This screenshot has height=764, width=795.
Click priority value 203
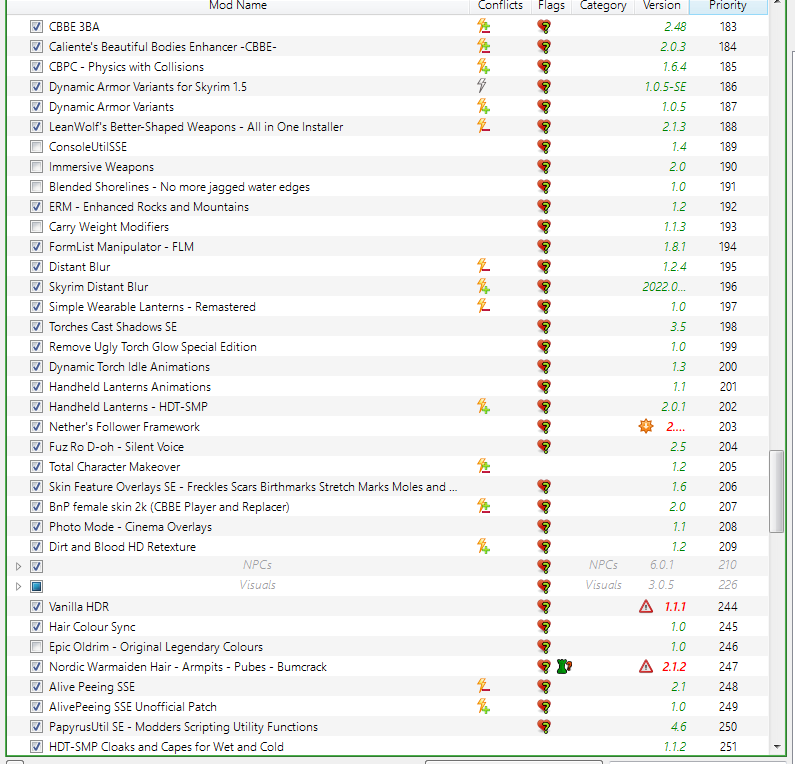(x=728, y=426)
